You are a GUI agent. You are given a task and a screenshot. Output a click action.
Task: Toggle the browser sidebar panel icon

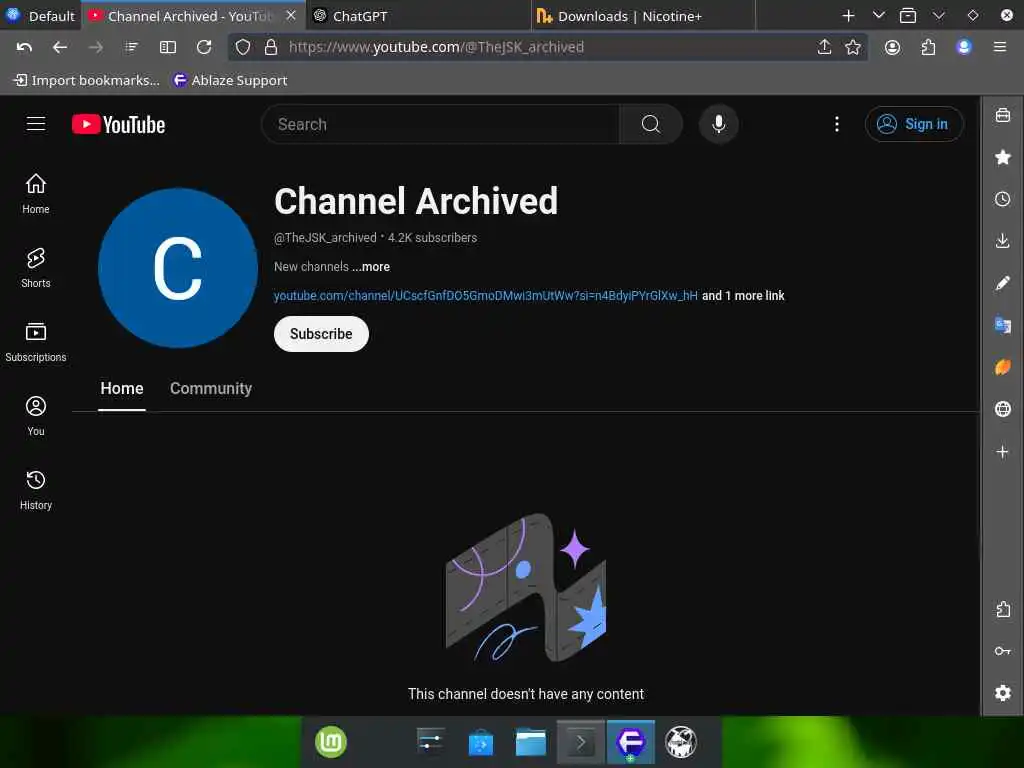168,47
